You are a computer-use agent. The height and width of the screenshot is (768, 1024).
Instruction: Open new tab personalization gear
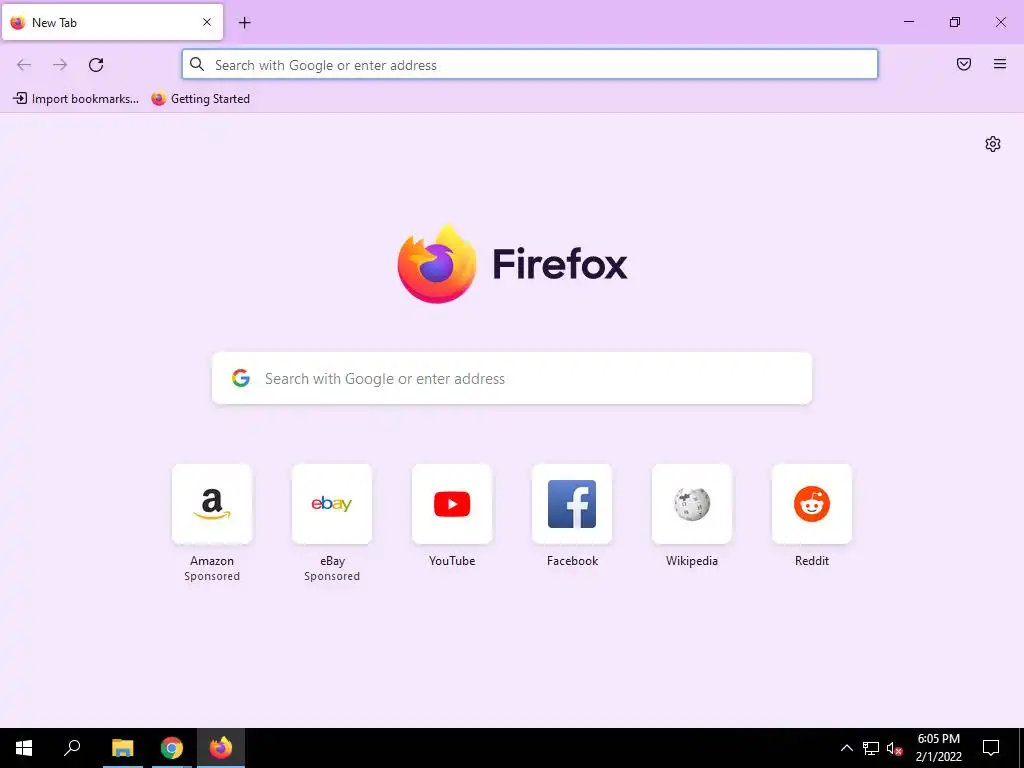click(993, 144)
